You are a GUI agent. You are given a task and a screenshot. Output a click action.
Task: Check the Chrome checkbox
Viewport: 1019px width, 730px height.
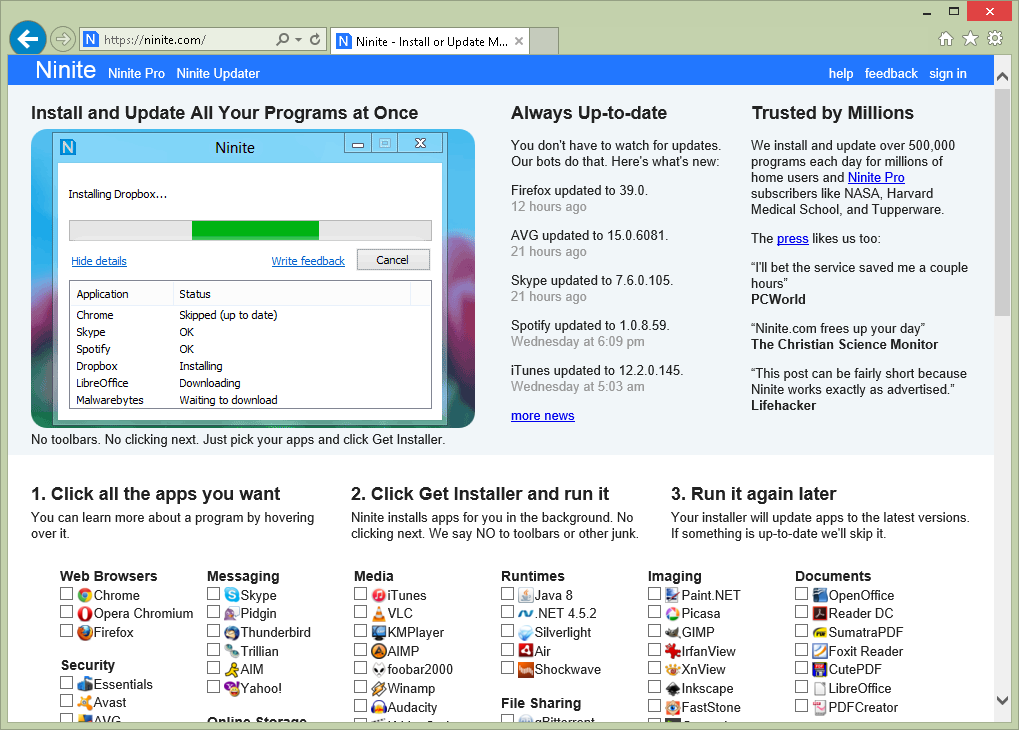click(x=66, y=593)
